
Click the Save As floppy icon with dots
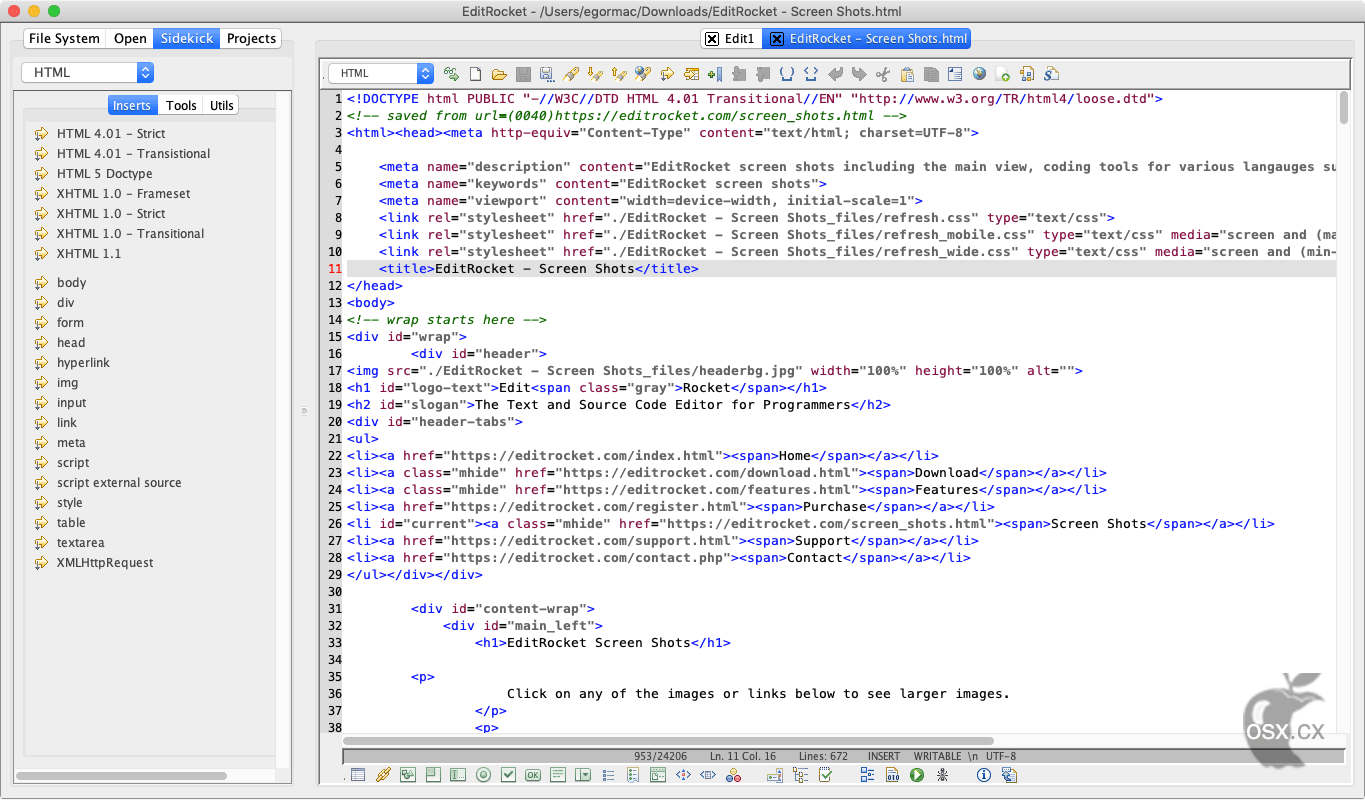point(546,73)
